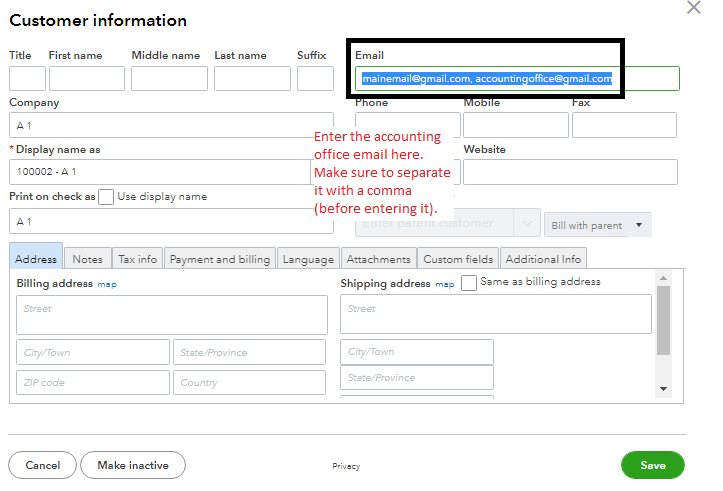The image size is (723, 491).
Task: Click the billing Country field
Action: [249, 383]
